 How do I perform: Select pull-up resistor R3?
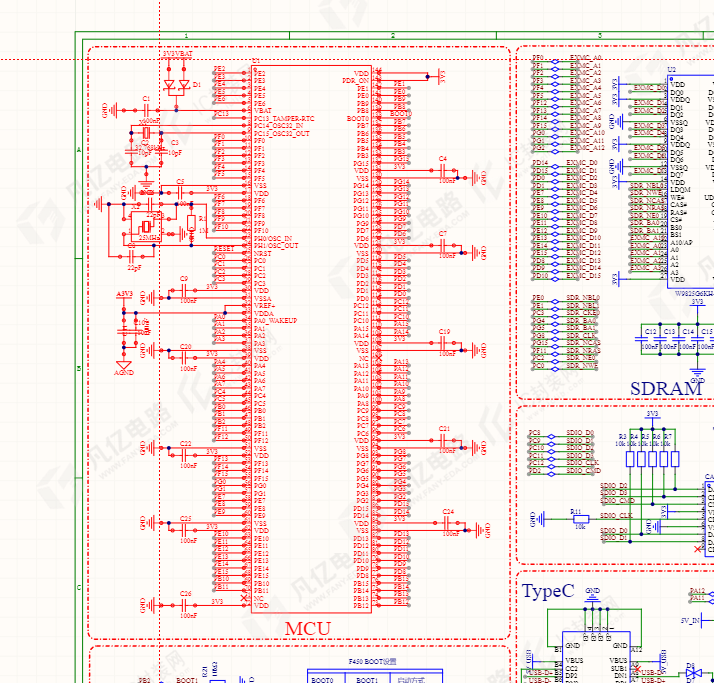tap(630, 459)
